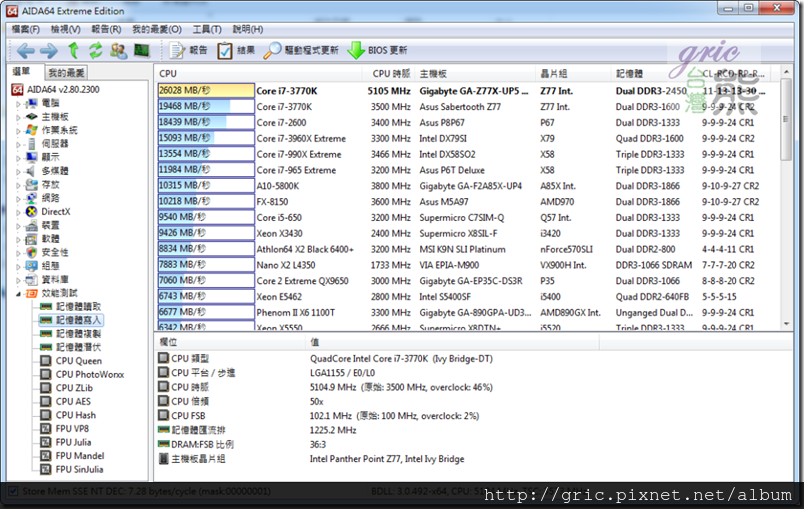The width and height of the screenshot is (804, 509).
Task: Click the BIOS 更新 button
Action: click(x=377, y=50)
